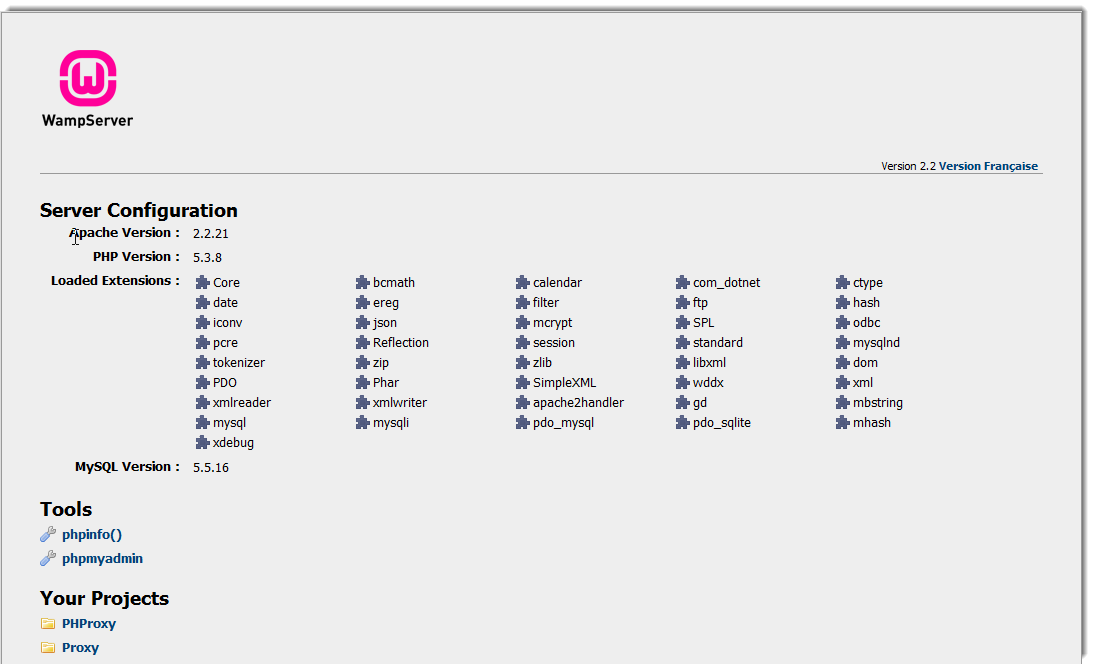This screenshot has width=1093, height=664.
Task: Click the PDO extension name
Action: click(224, 383)
